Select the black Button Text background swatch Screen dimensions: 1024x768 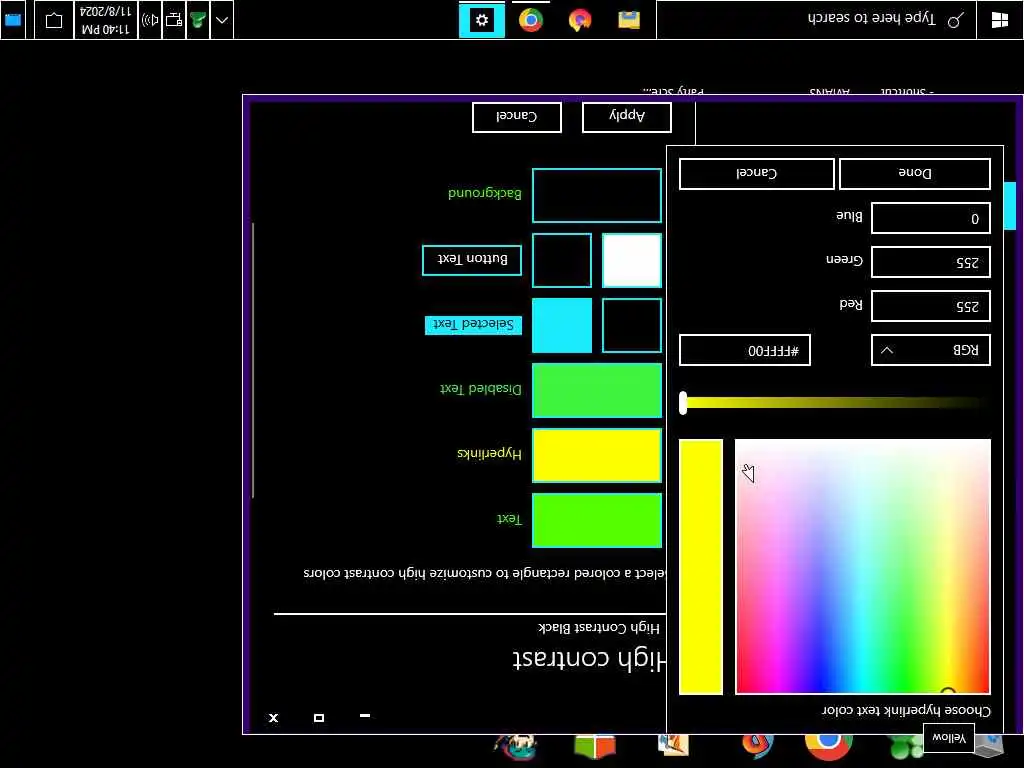[562, 260]
